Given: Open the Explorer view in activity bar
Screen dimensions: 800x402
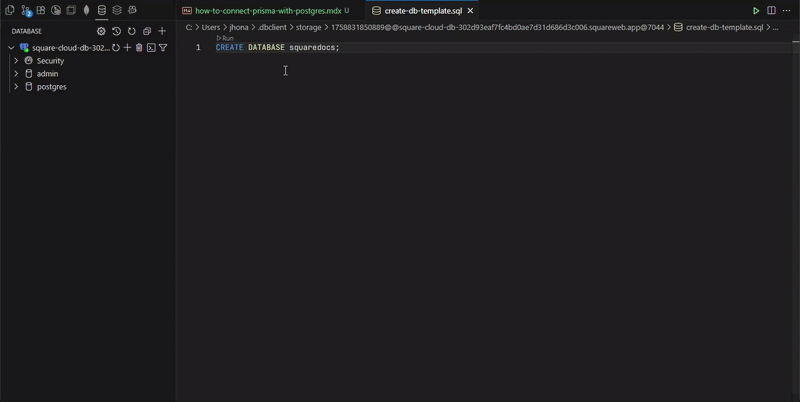Looking at the screenshot, I should (10, 10).
